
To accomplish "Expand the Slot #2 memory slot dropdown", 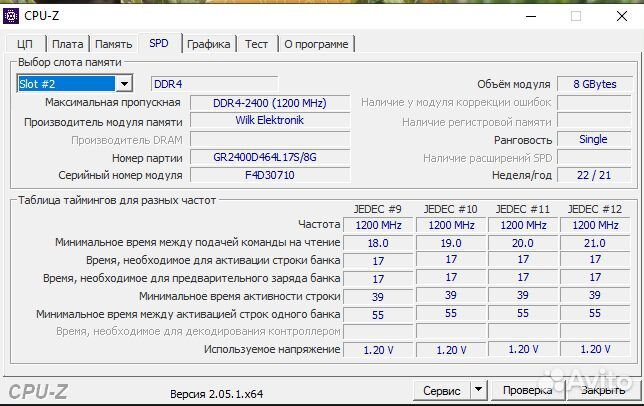I will (124, 84).
